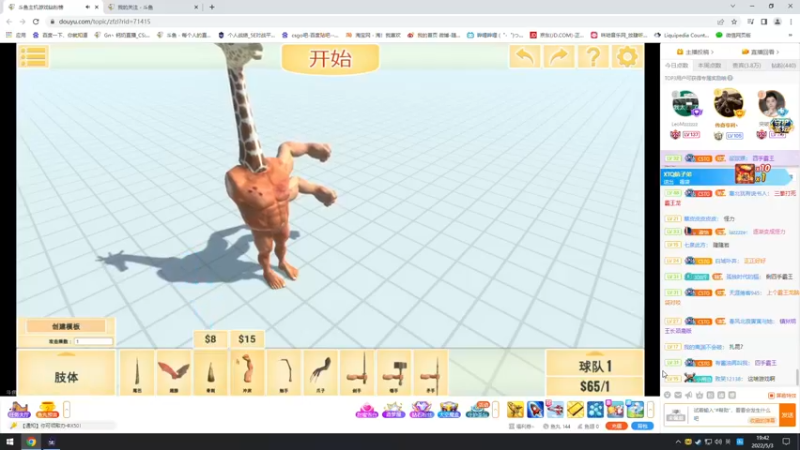Screen dimensions: 800x450
Task: Click the orange 发送 send button
Action: [x=787, y=415]
